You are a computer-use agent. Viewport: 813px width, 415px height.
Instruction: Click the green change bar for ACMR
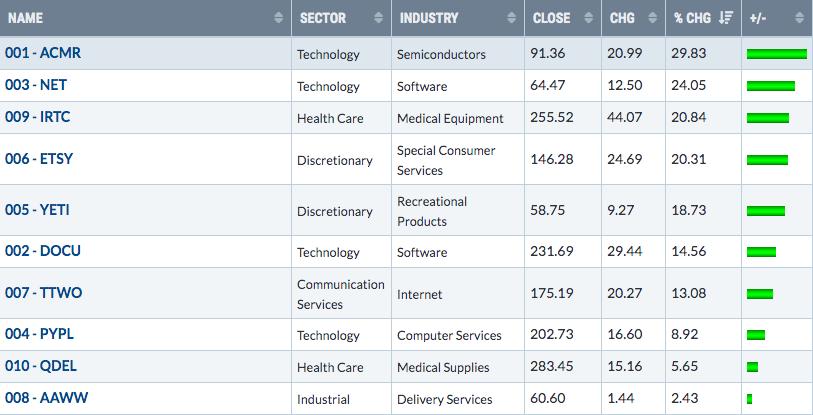776,54
